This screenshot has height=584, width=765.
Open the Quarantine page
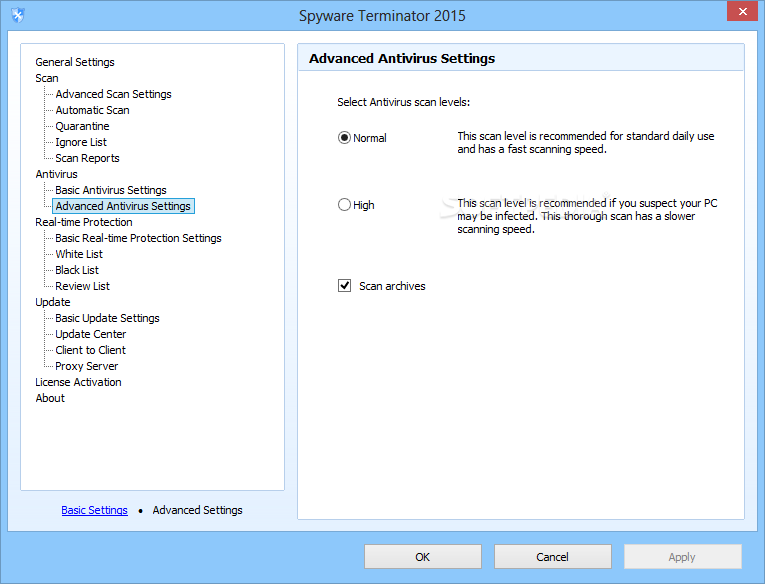82,126
